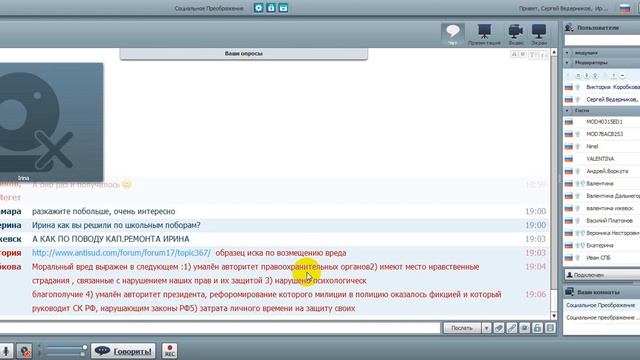Open the Послать dropdown arrow

click(486, 328)
